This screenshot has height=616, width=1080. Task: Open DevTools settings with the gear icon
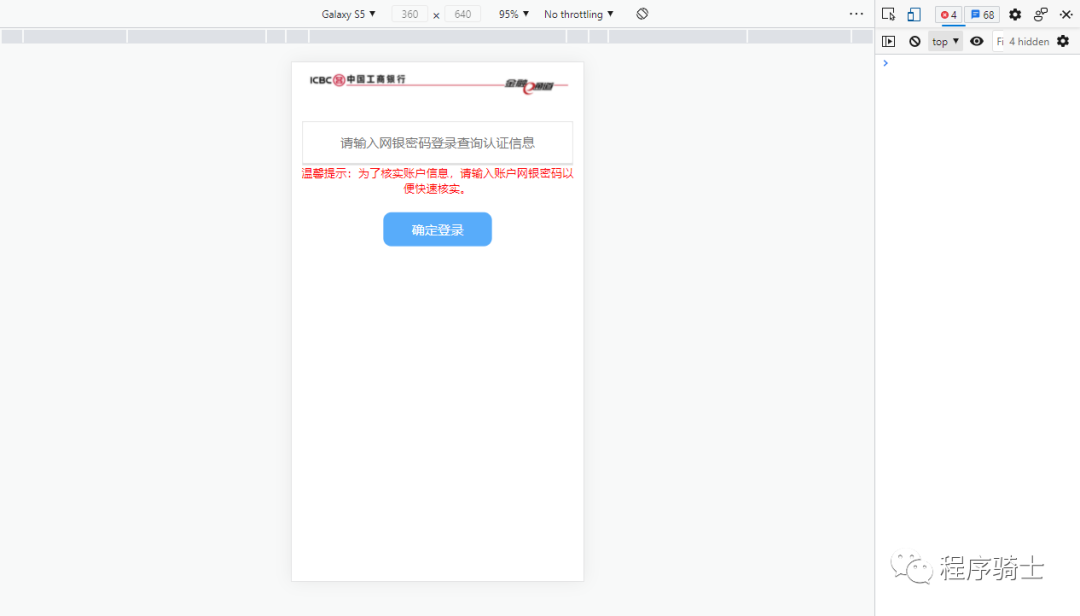click(1014, 14)
